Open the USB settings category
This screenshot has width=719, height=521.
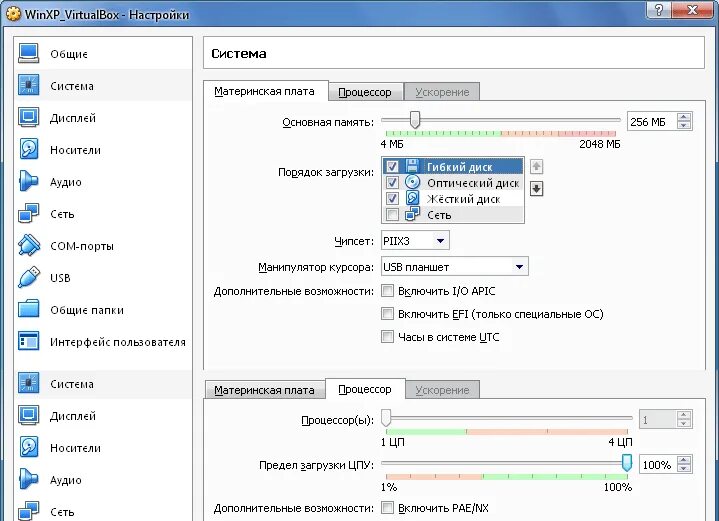pos(103,278)
